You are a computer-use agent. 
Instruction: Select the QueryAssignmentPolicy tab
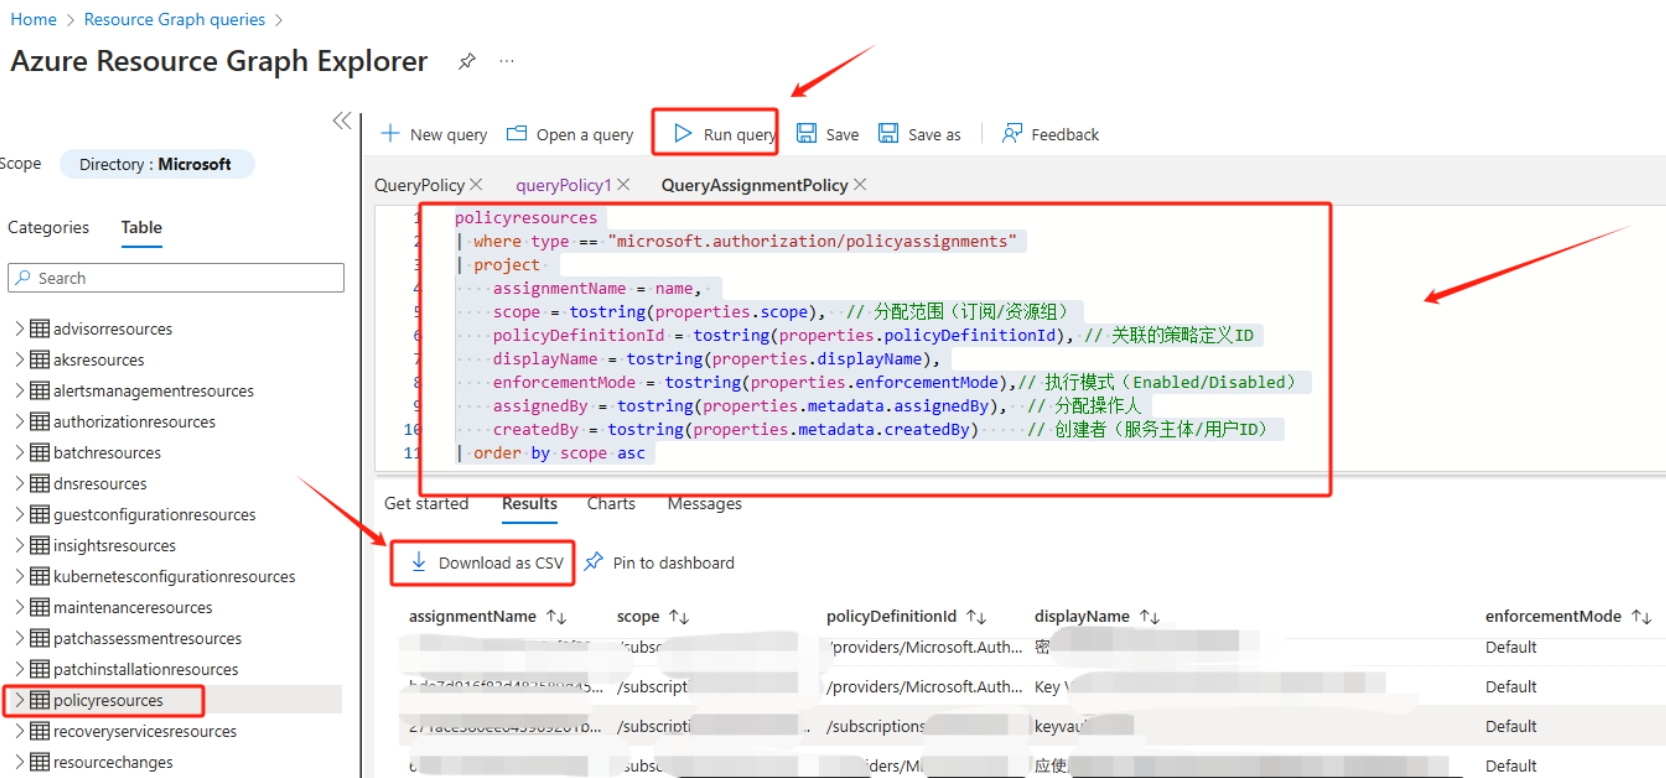754,185
